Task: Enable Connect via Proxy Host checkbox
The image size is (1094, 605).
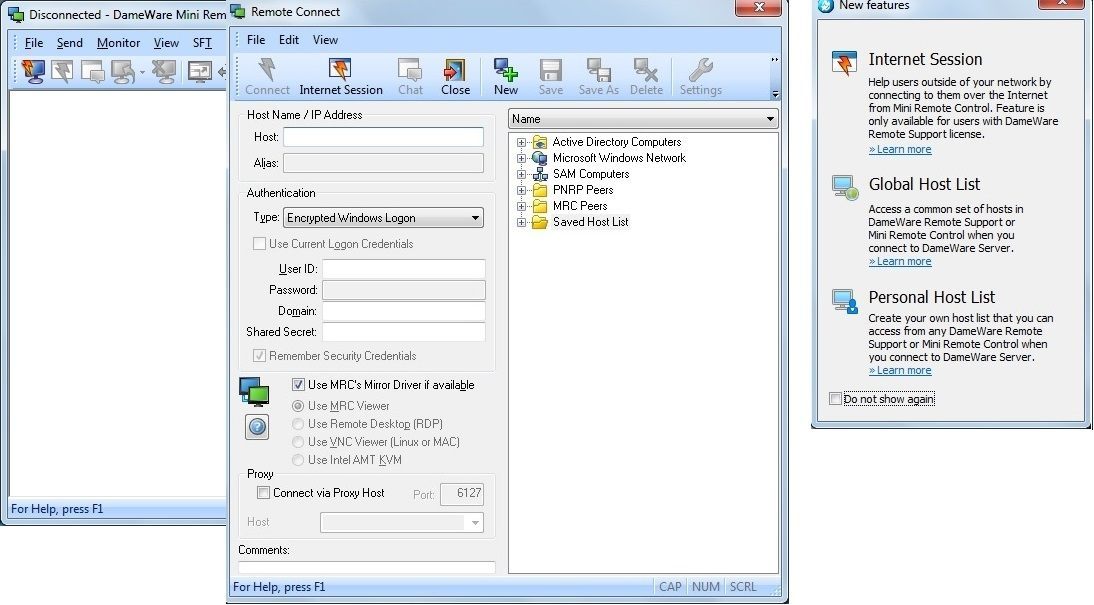Action: pos(263,493)
